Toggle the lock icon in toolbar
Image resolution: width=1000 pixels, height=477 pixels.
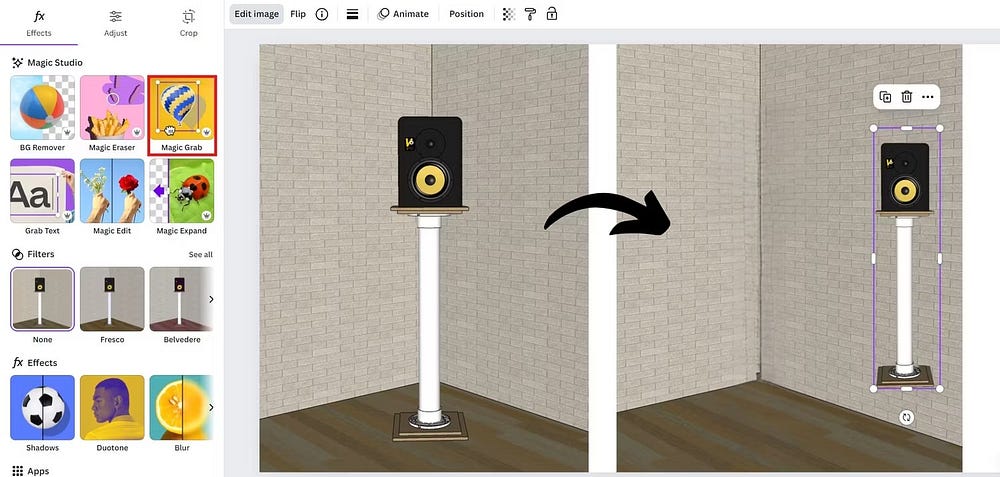tap(552, 14)
